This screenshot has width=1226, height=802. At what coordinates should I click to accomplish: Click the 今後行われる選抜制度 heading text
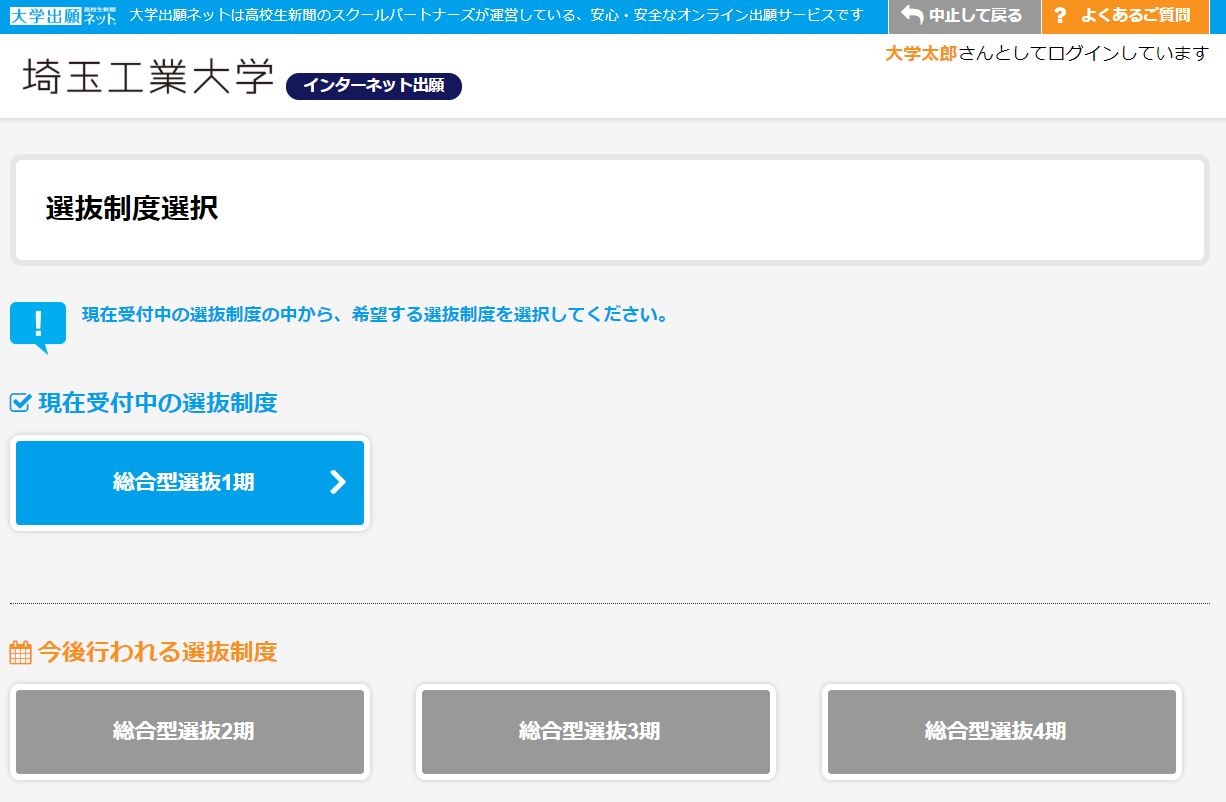[x=158, y=652]
